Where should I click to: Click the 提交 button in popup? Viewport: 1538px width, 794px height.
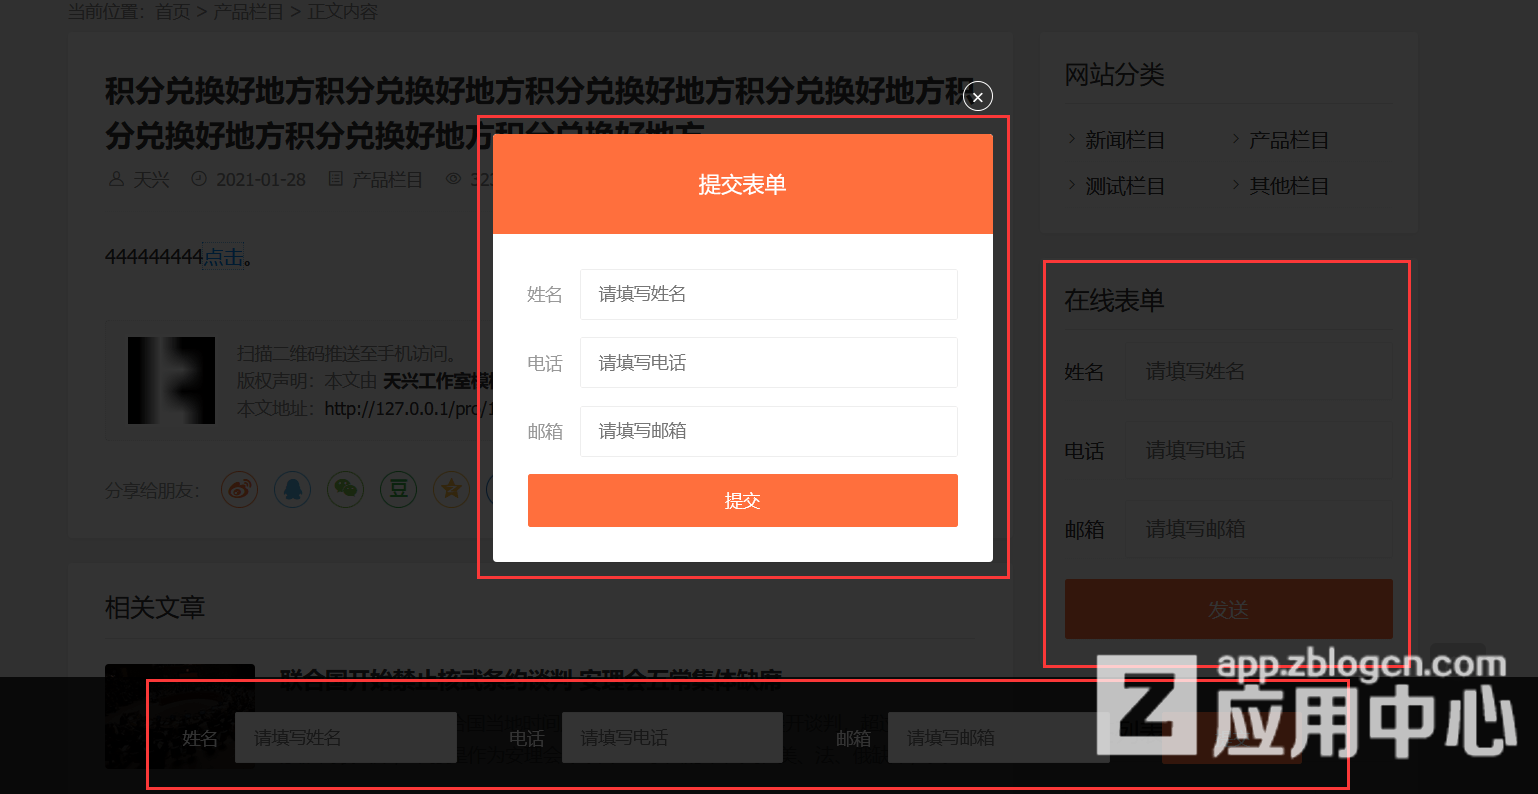[x=742, y=500]
